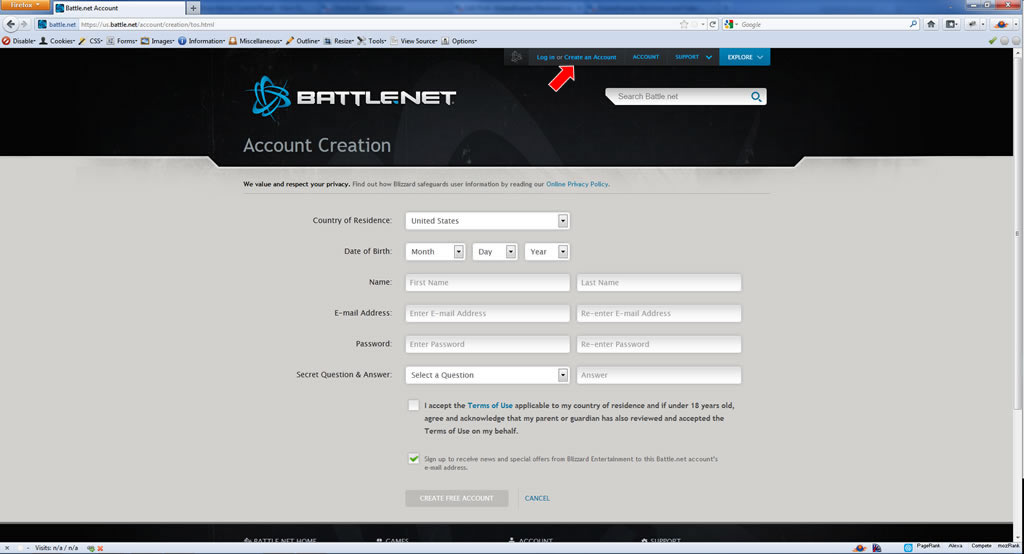Open the Tools toolbar menu
The height and width of the screenshot is (554, 1024).
372,41
